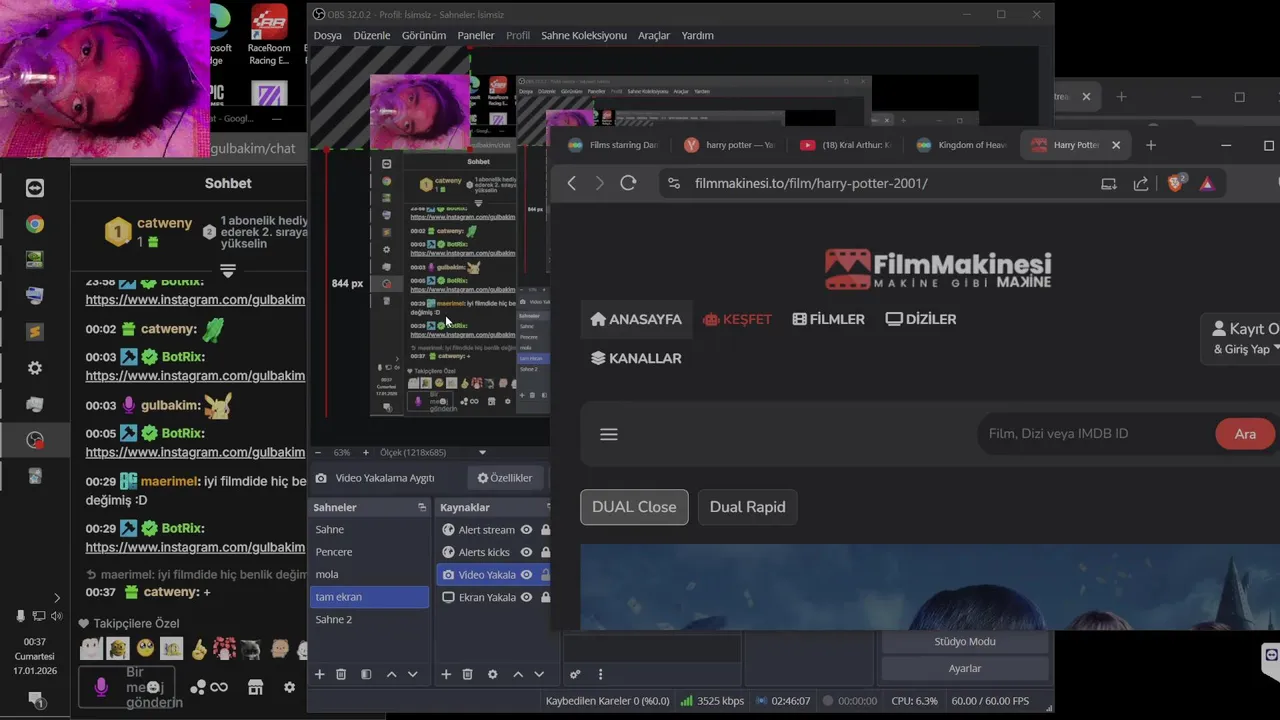This screenshot has width=1280, height=720.
Task: Open Brave Shields lion icon
Action: click(1177, 183)
